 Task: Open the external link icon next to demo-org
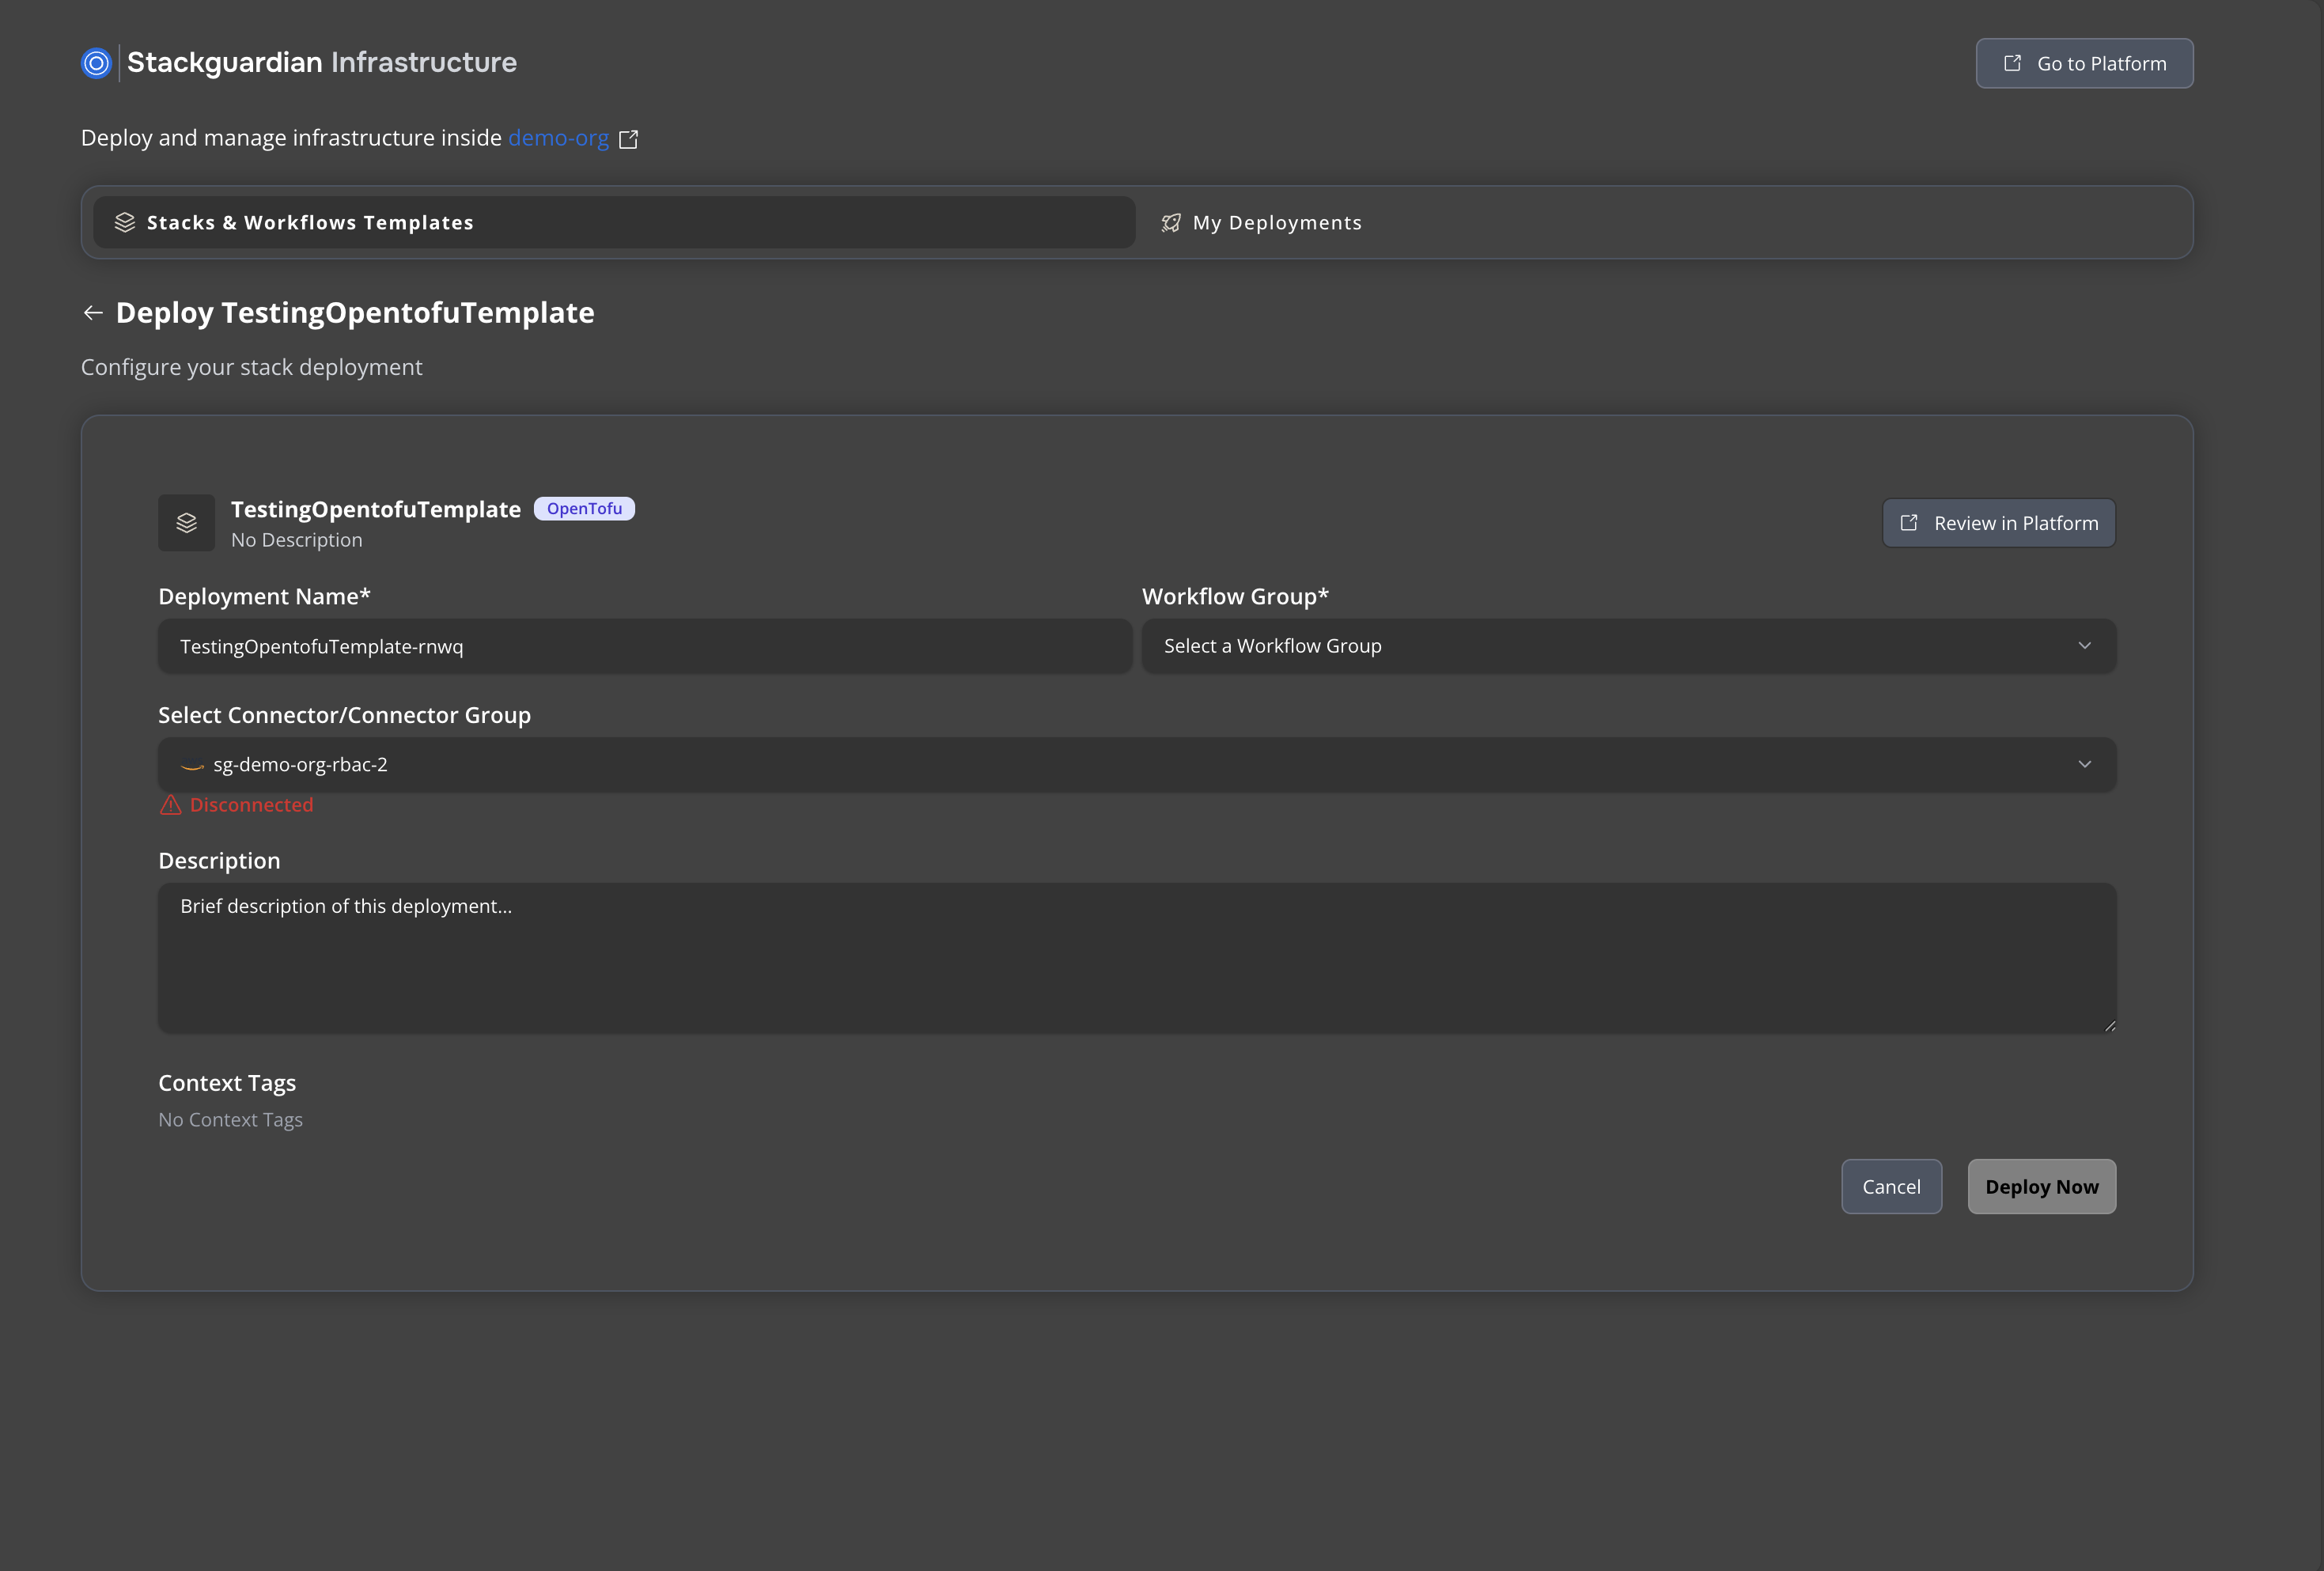628,139
